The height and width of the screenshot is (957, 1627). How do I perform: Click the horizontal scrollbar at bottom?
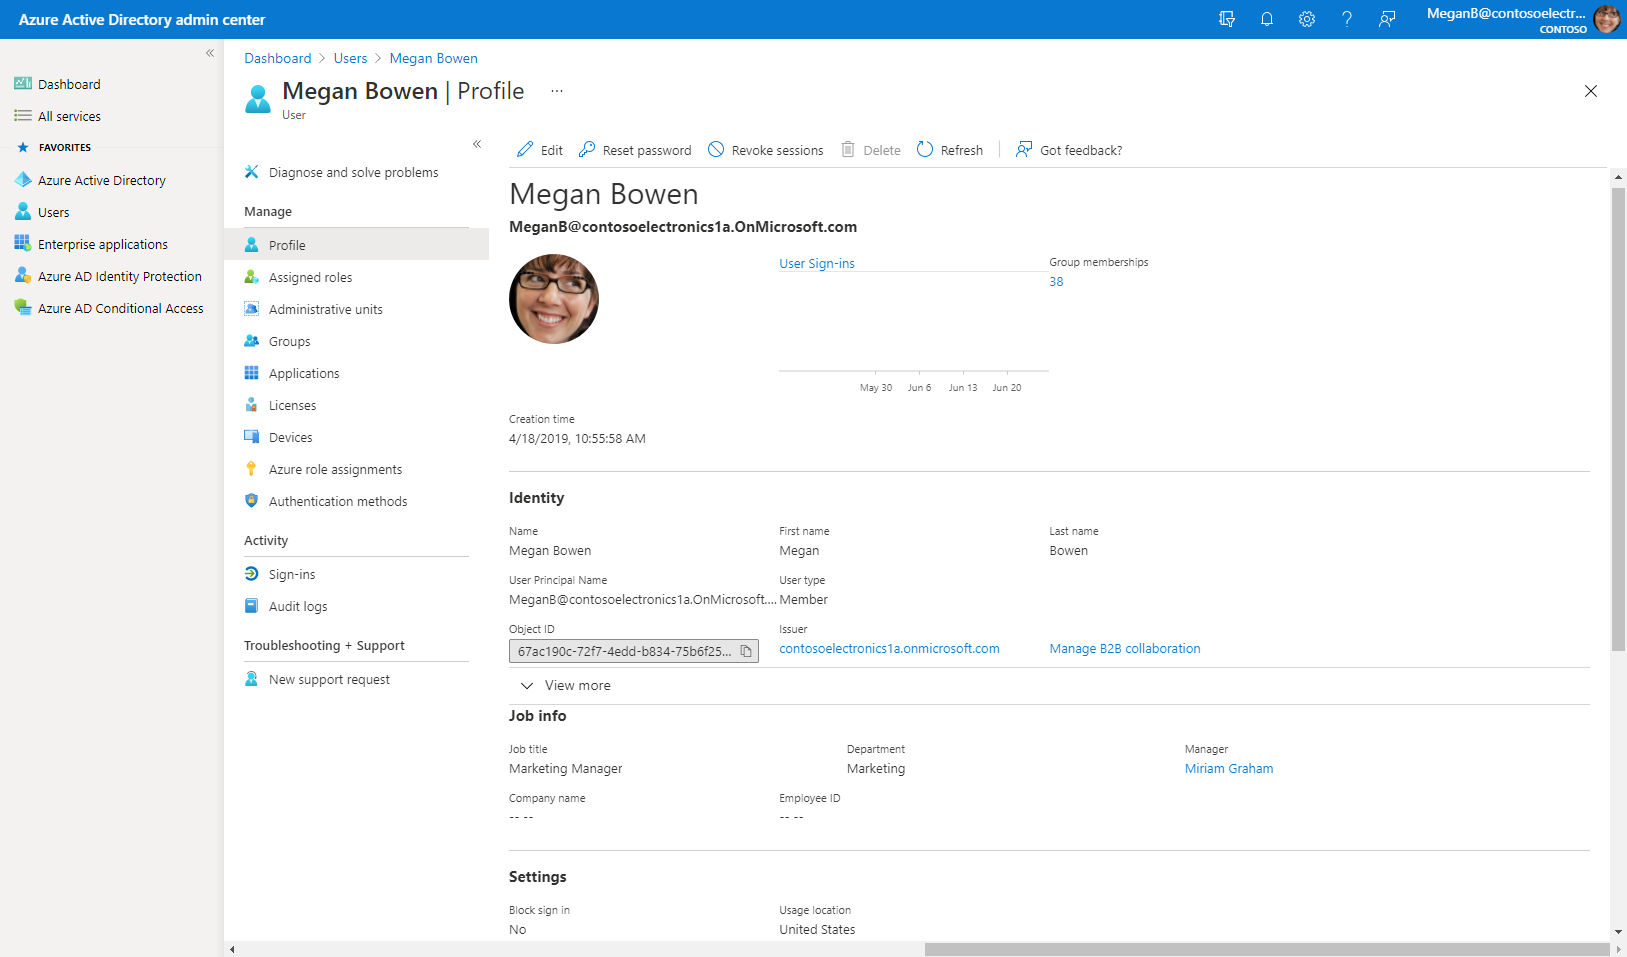click(1265, 949)
